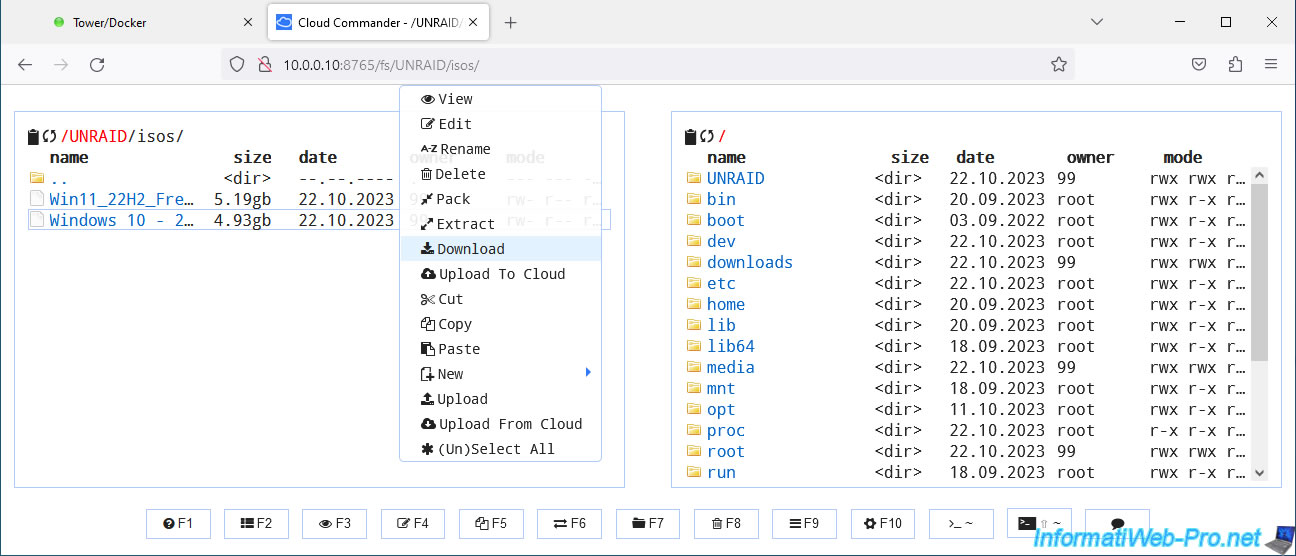Open F10 settings gear button

click(x=883, y=523)
